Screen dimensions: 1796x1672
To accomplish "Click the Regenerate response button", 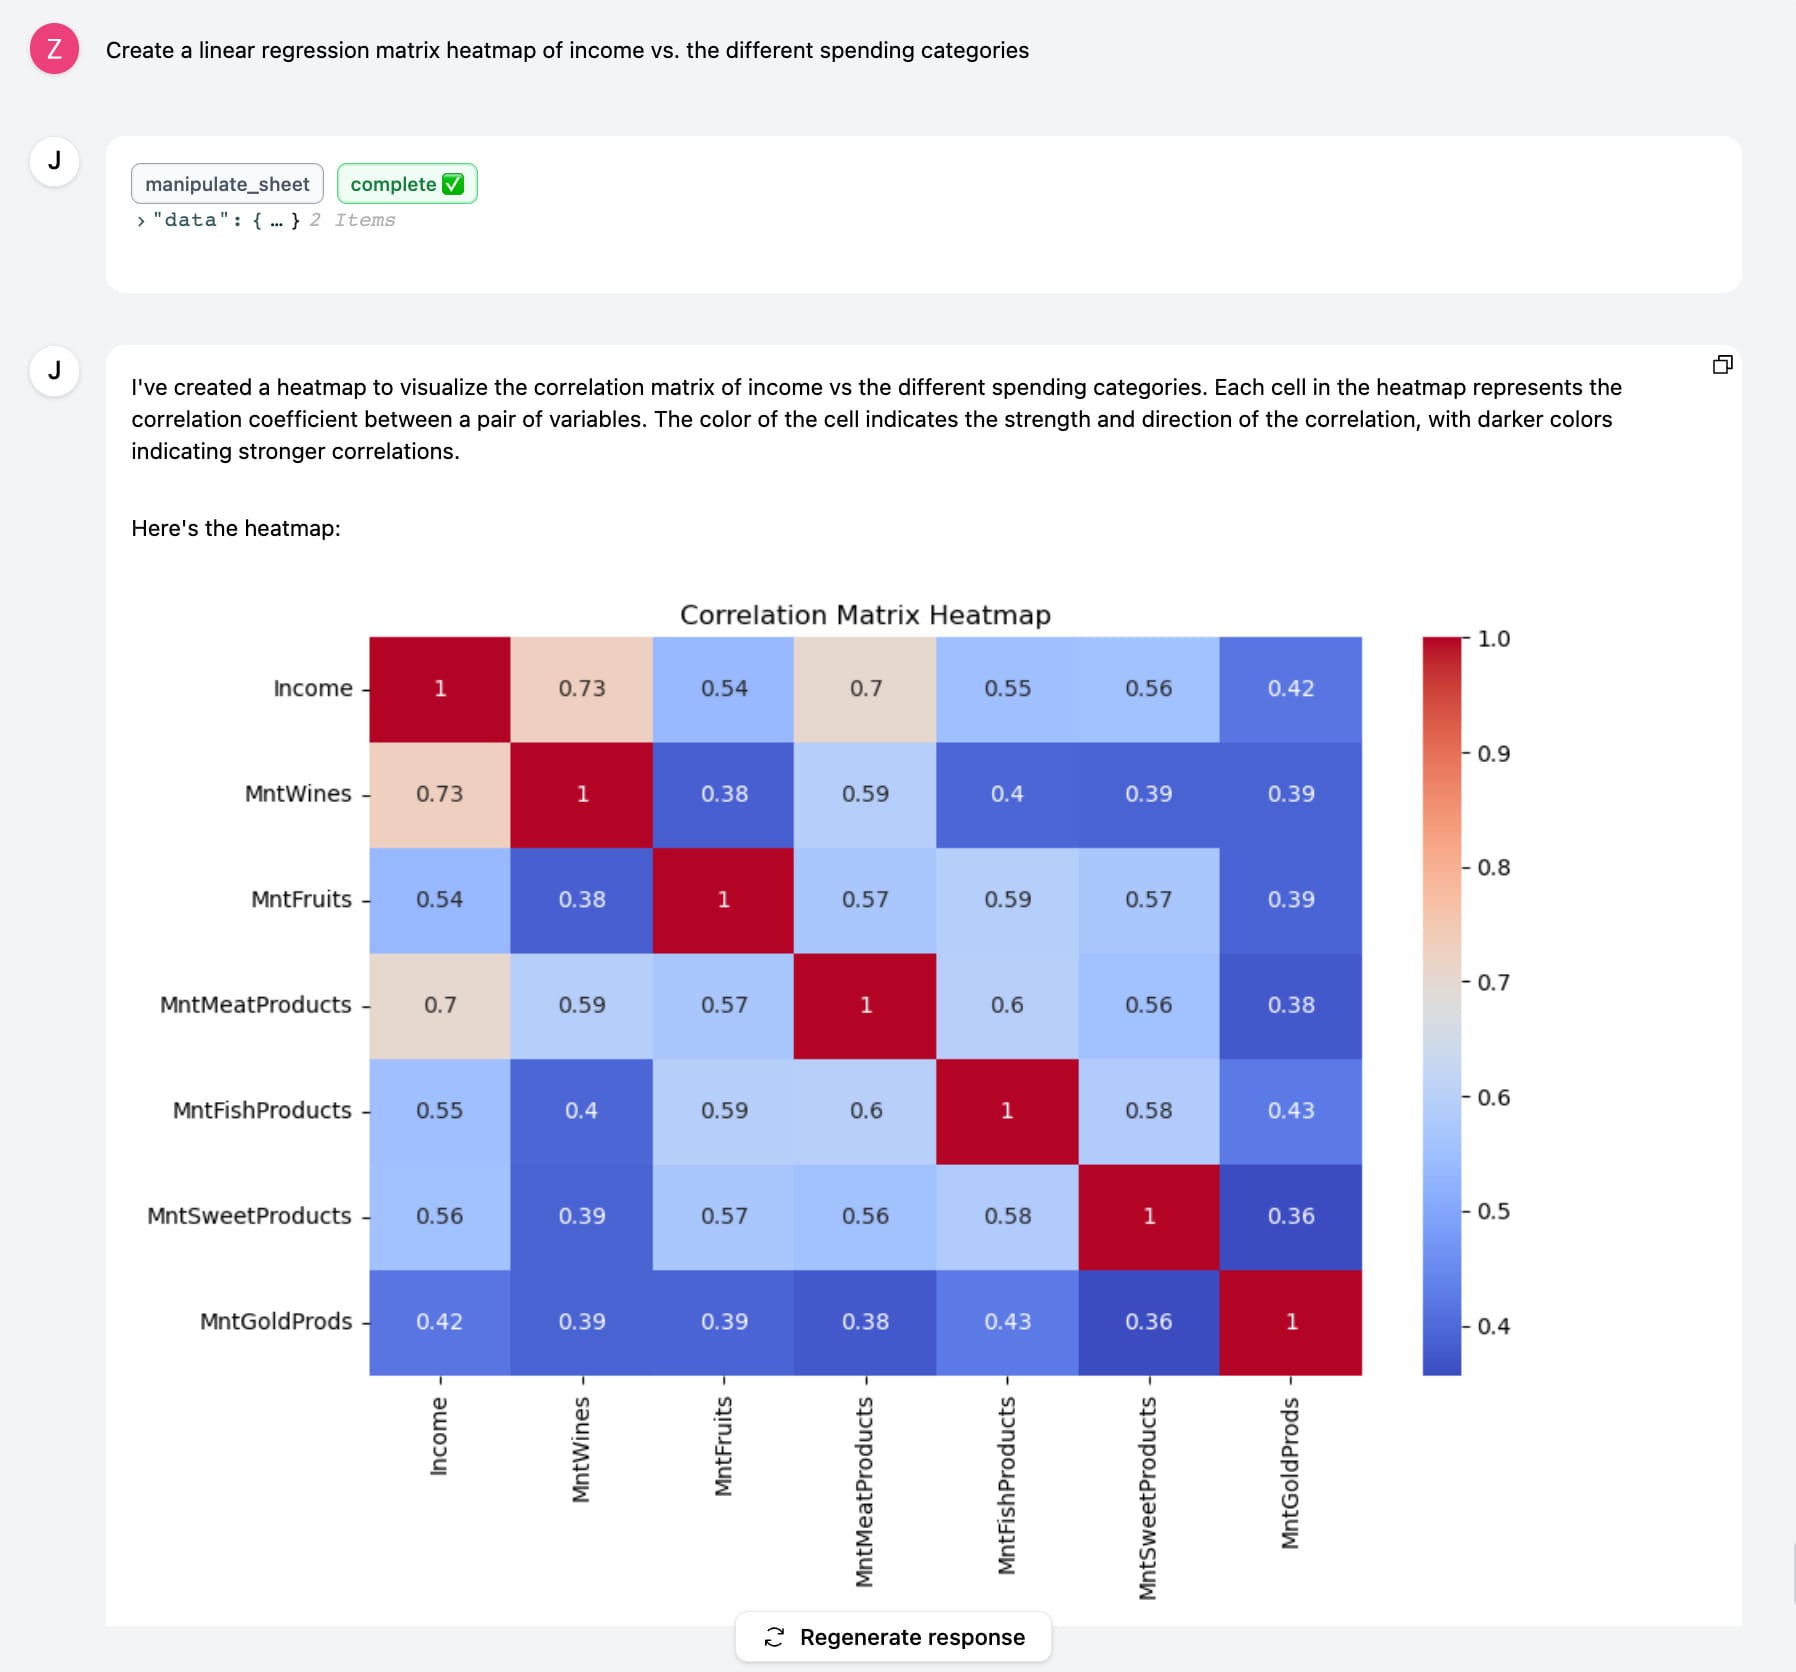I will 894,1636.
